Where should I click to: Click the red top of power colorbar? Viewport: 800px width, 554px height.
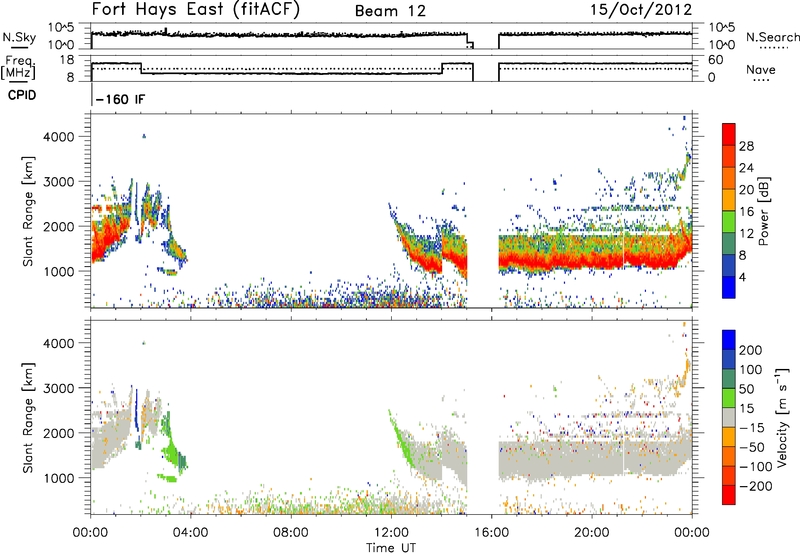(x=729, y=134)
